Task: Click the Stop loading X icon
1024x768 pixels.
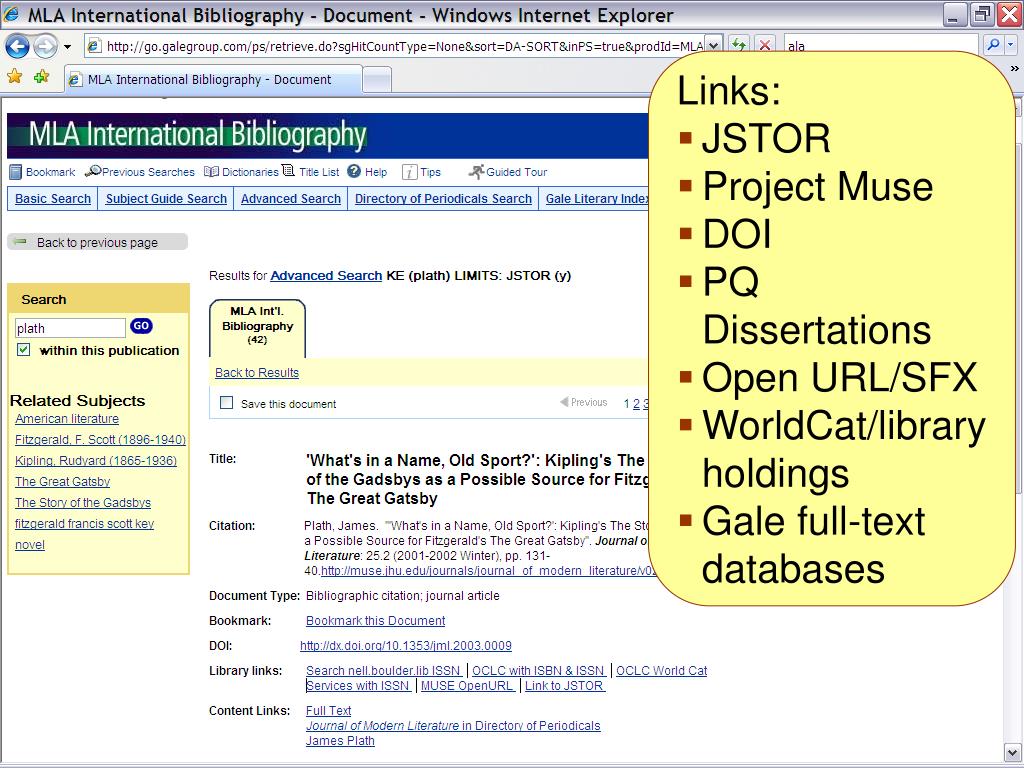Action: tap(765, 46)
